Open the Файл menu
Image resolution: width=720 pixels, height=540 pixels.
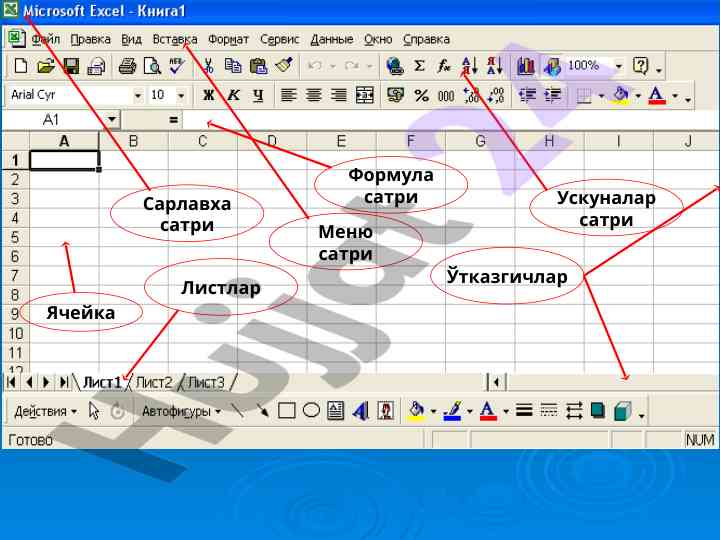[45, 39]
